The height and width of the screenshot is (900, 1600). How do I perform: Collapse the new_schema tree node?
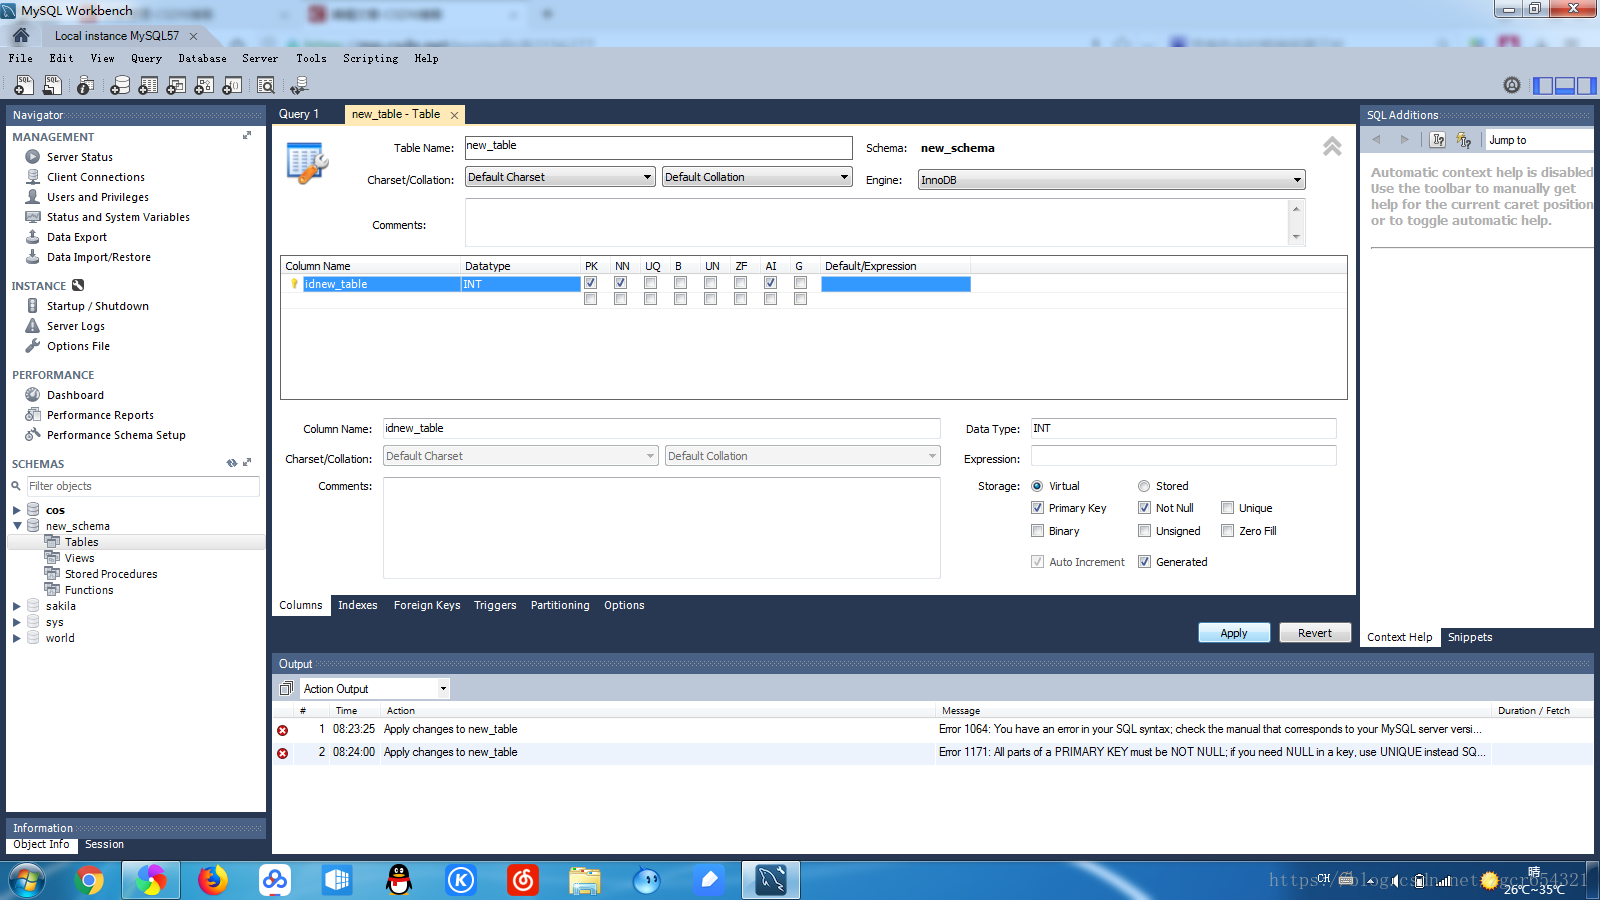point(17,526)
